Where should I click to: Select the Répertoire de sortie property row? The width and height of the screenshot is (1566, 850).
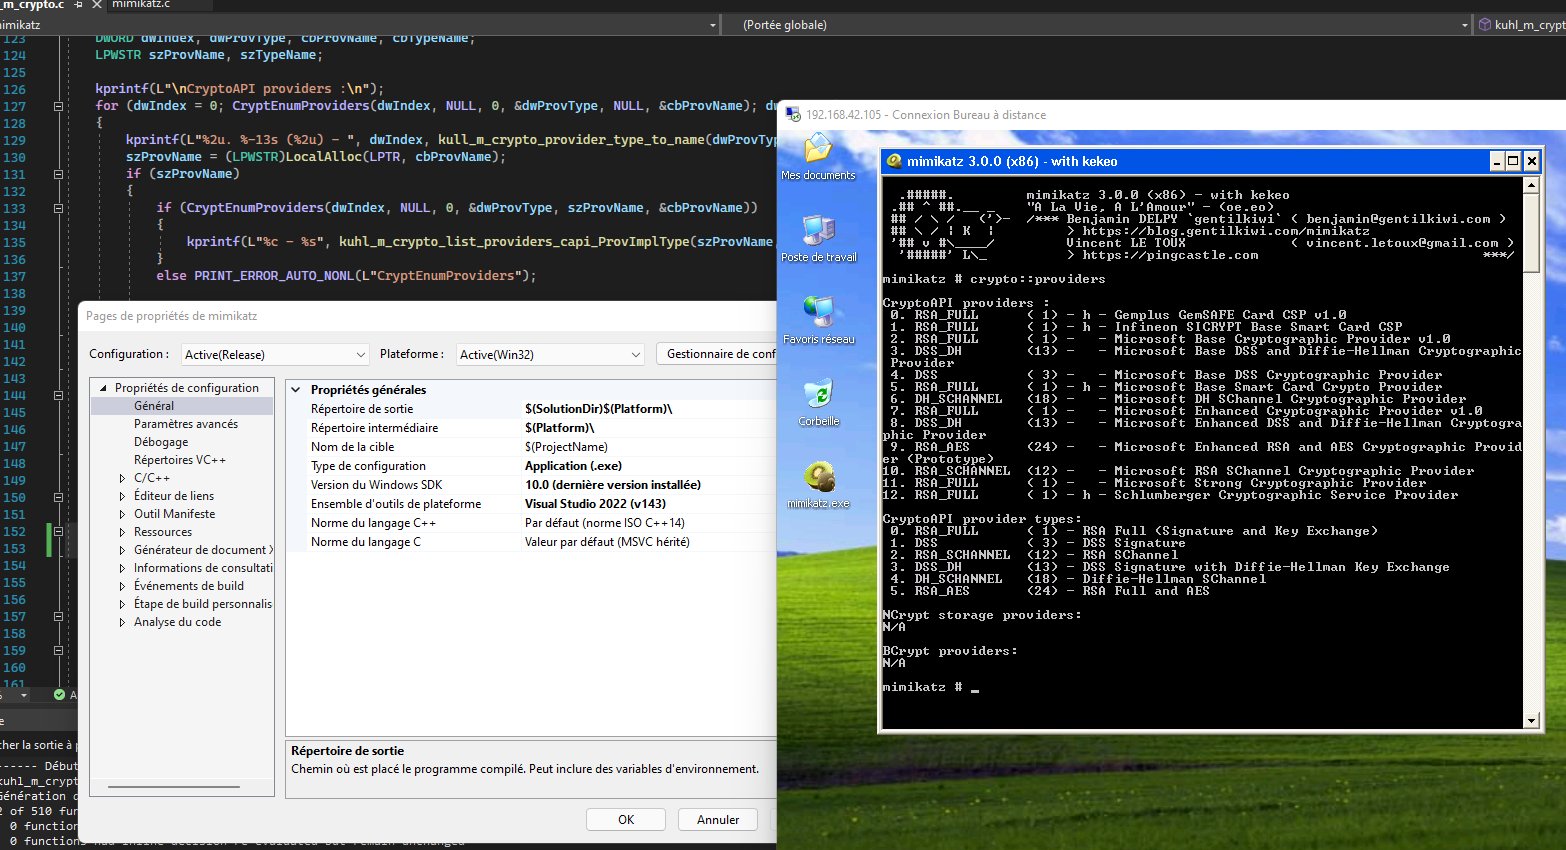[x=532, y=409]
